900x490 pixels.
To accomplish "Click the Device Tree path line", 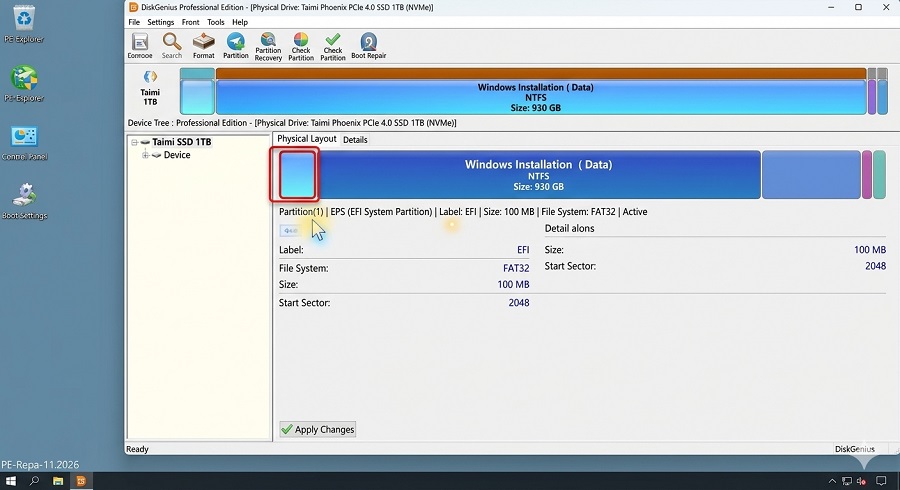I will (x=292, y=123).
